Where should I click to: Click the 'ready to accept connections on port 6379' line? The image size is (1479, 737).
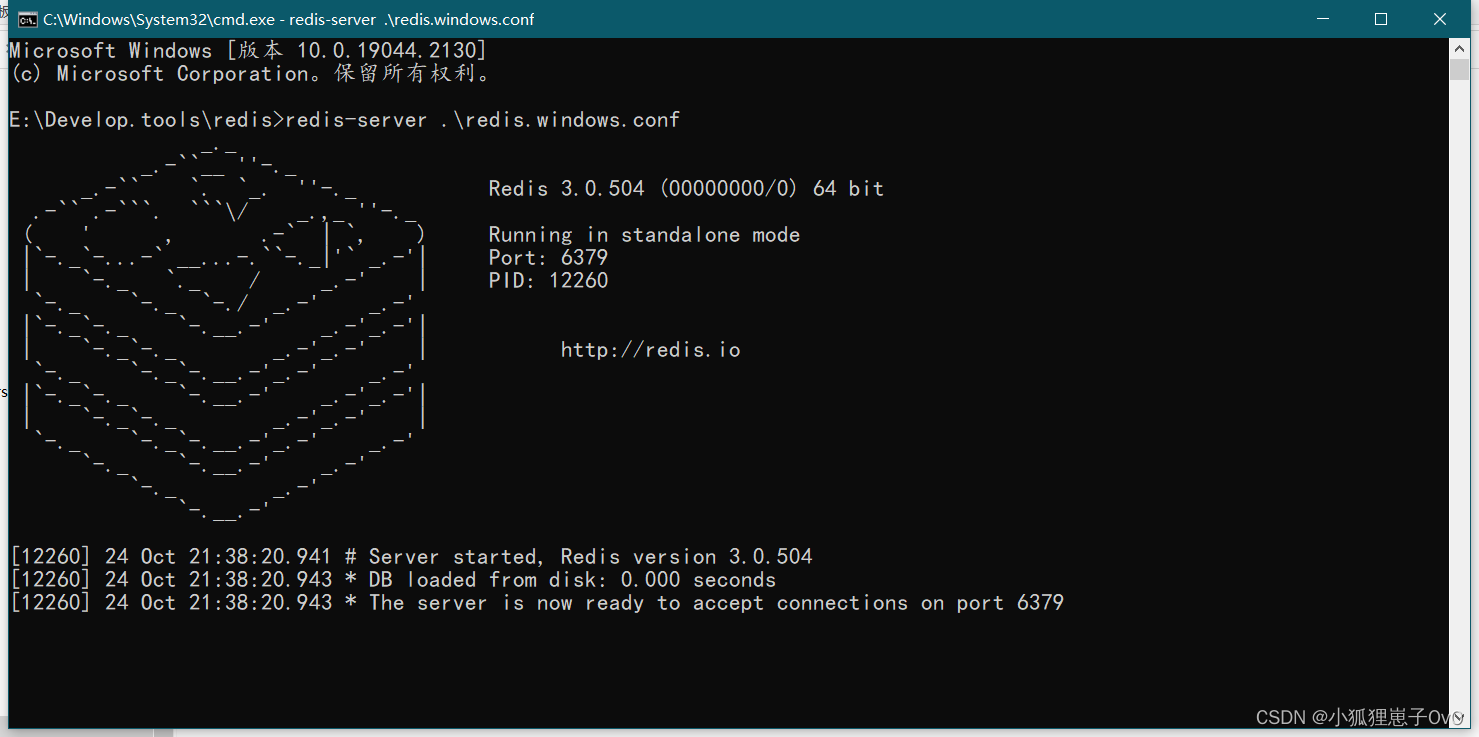pyautogui.click(x=537, y=603)
